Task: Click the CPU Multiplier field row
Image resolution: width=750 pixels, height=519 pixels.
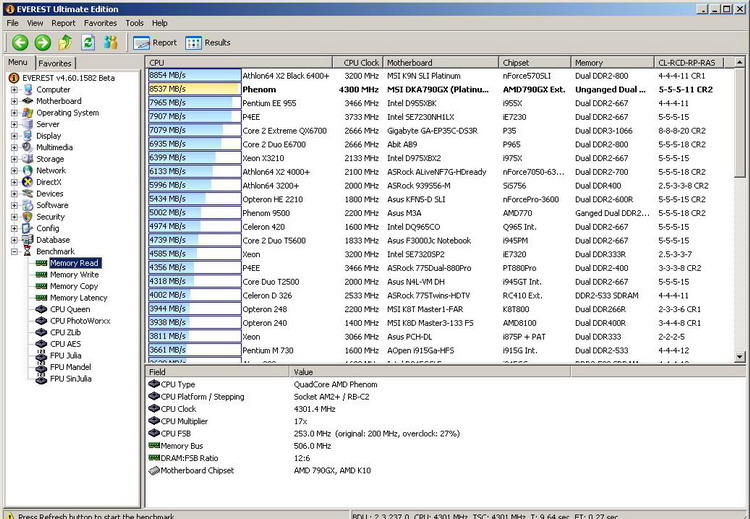Action: pos(445,421)
